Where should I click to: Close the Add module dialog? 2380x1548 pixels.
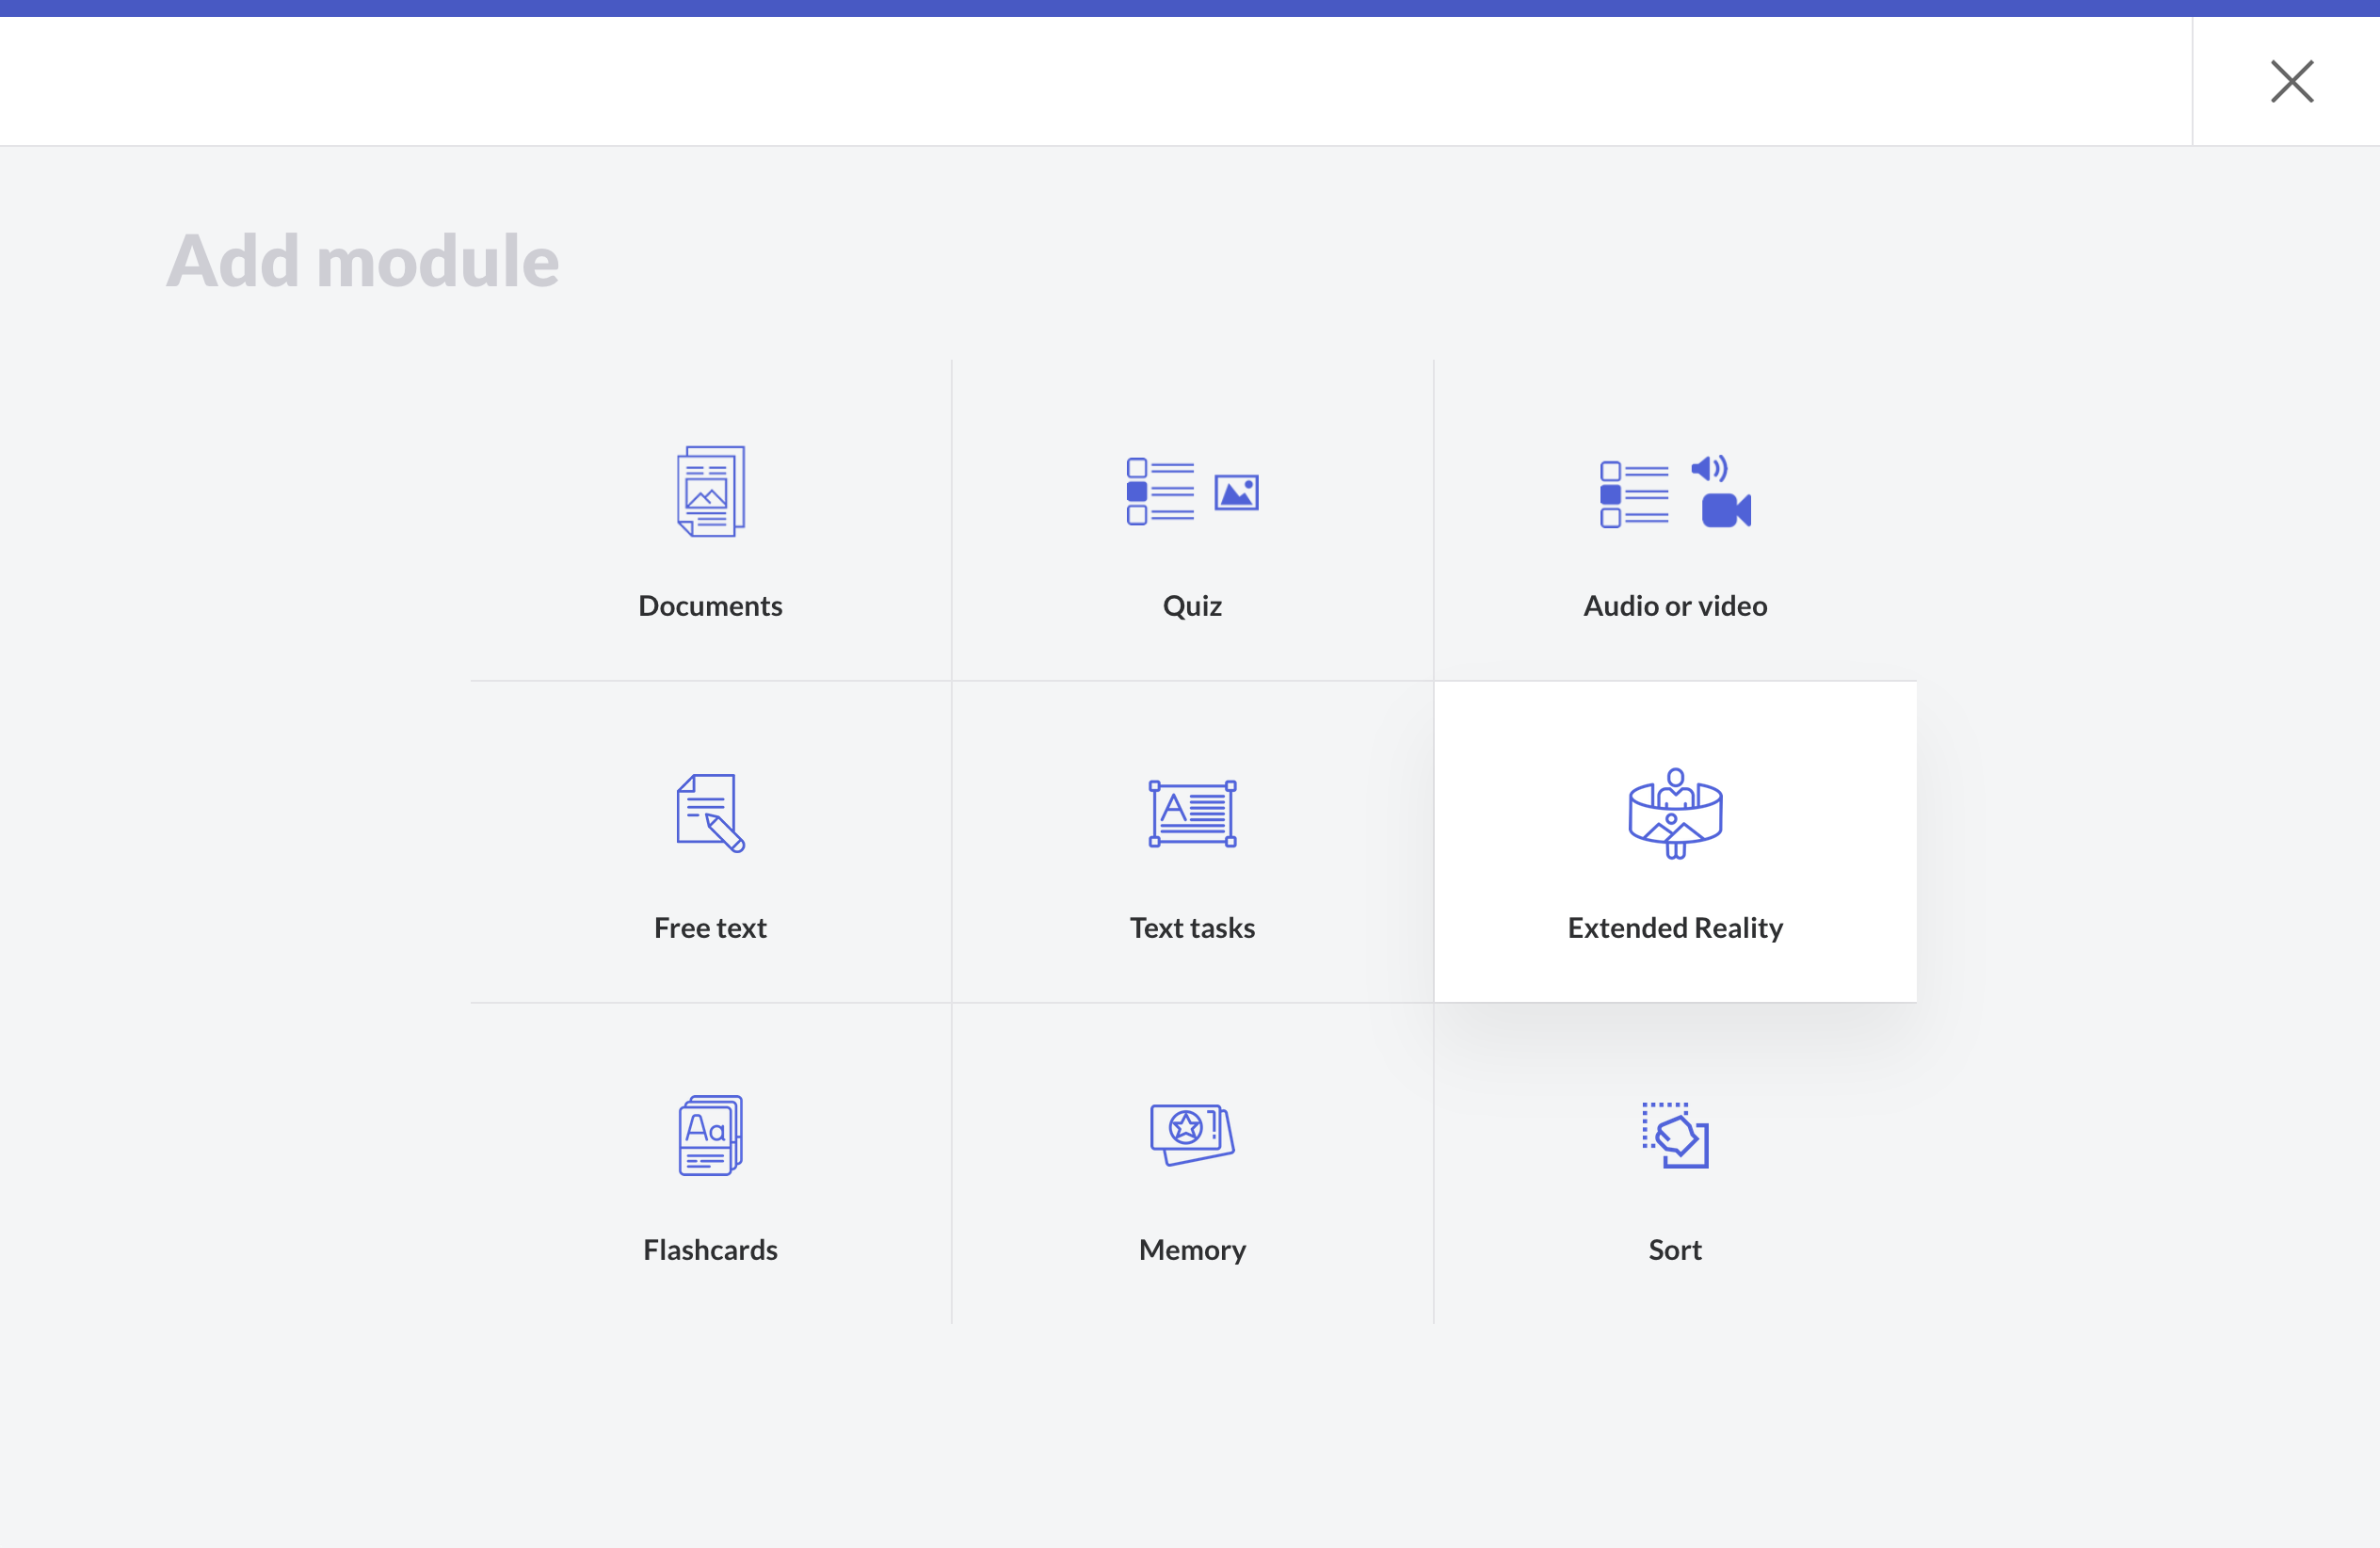click(x=2291, y=82)
